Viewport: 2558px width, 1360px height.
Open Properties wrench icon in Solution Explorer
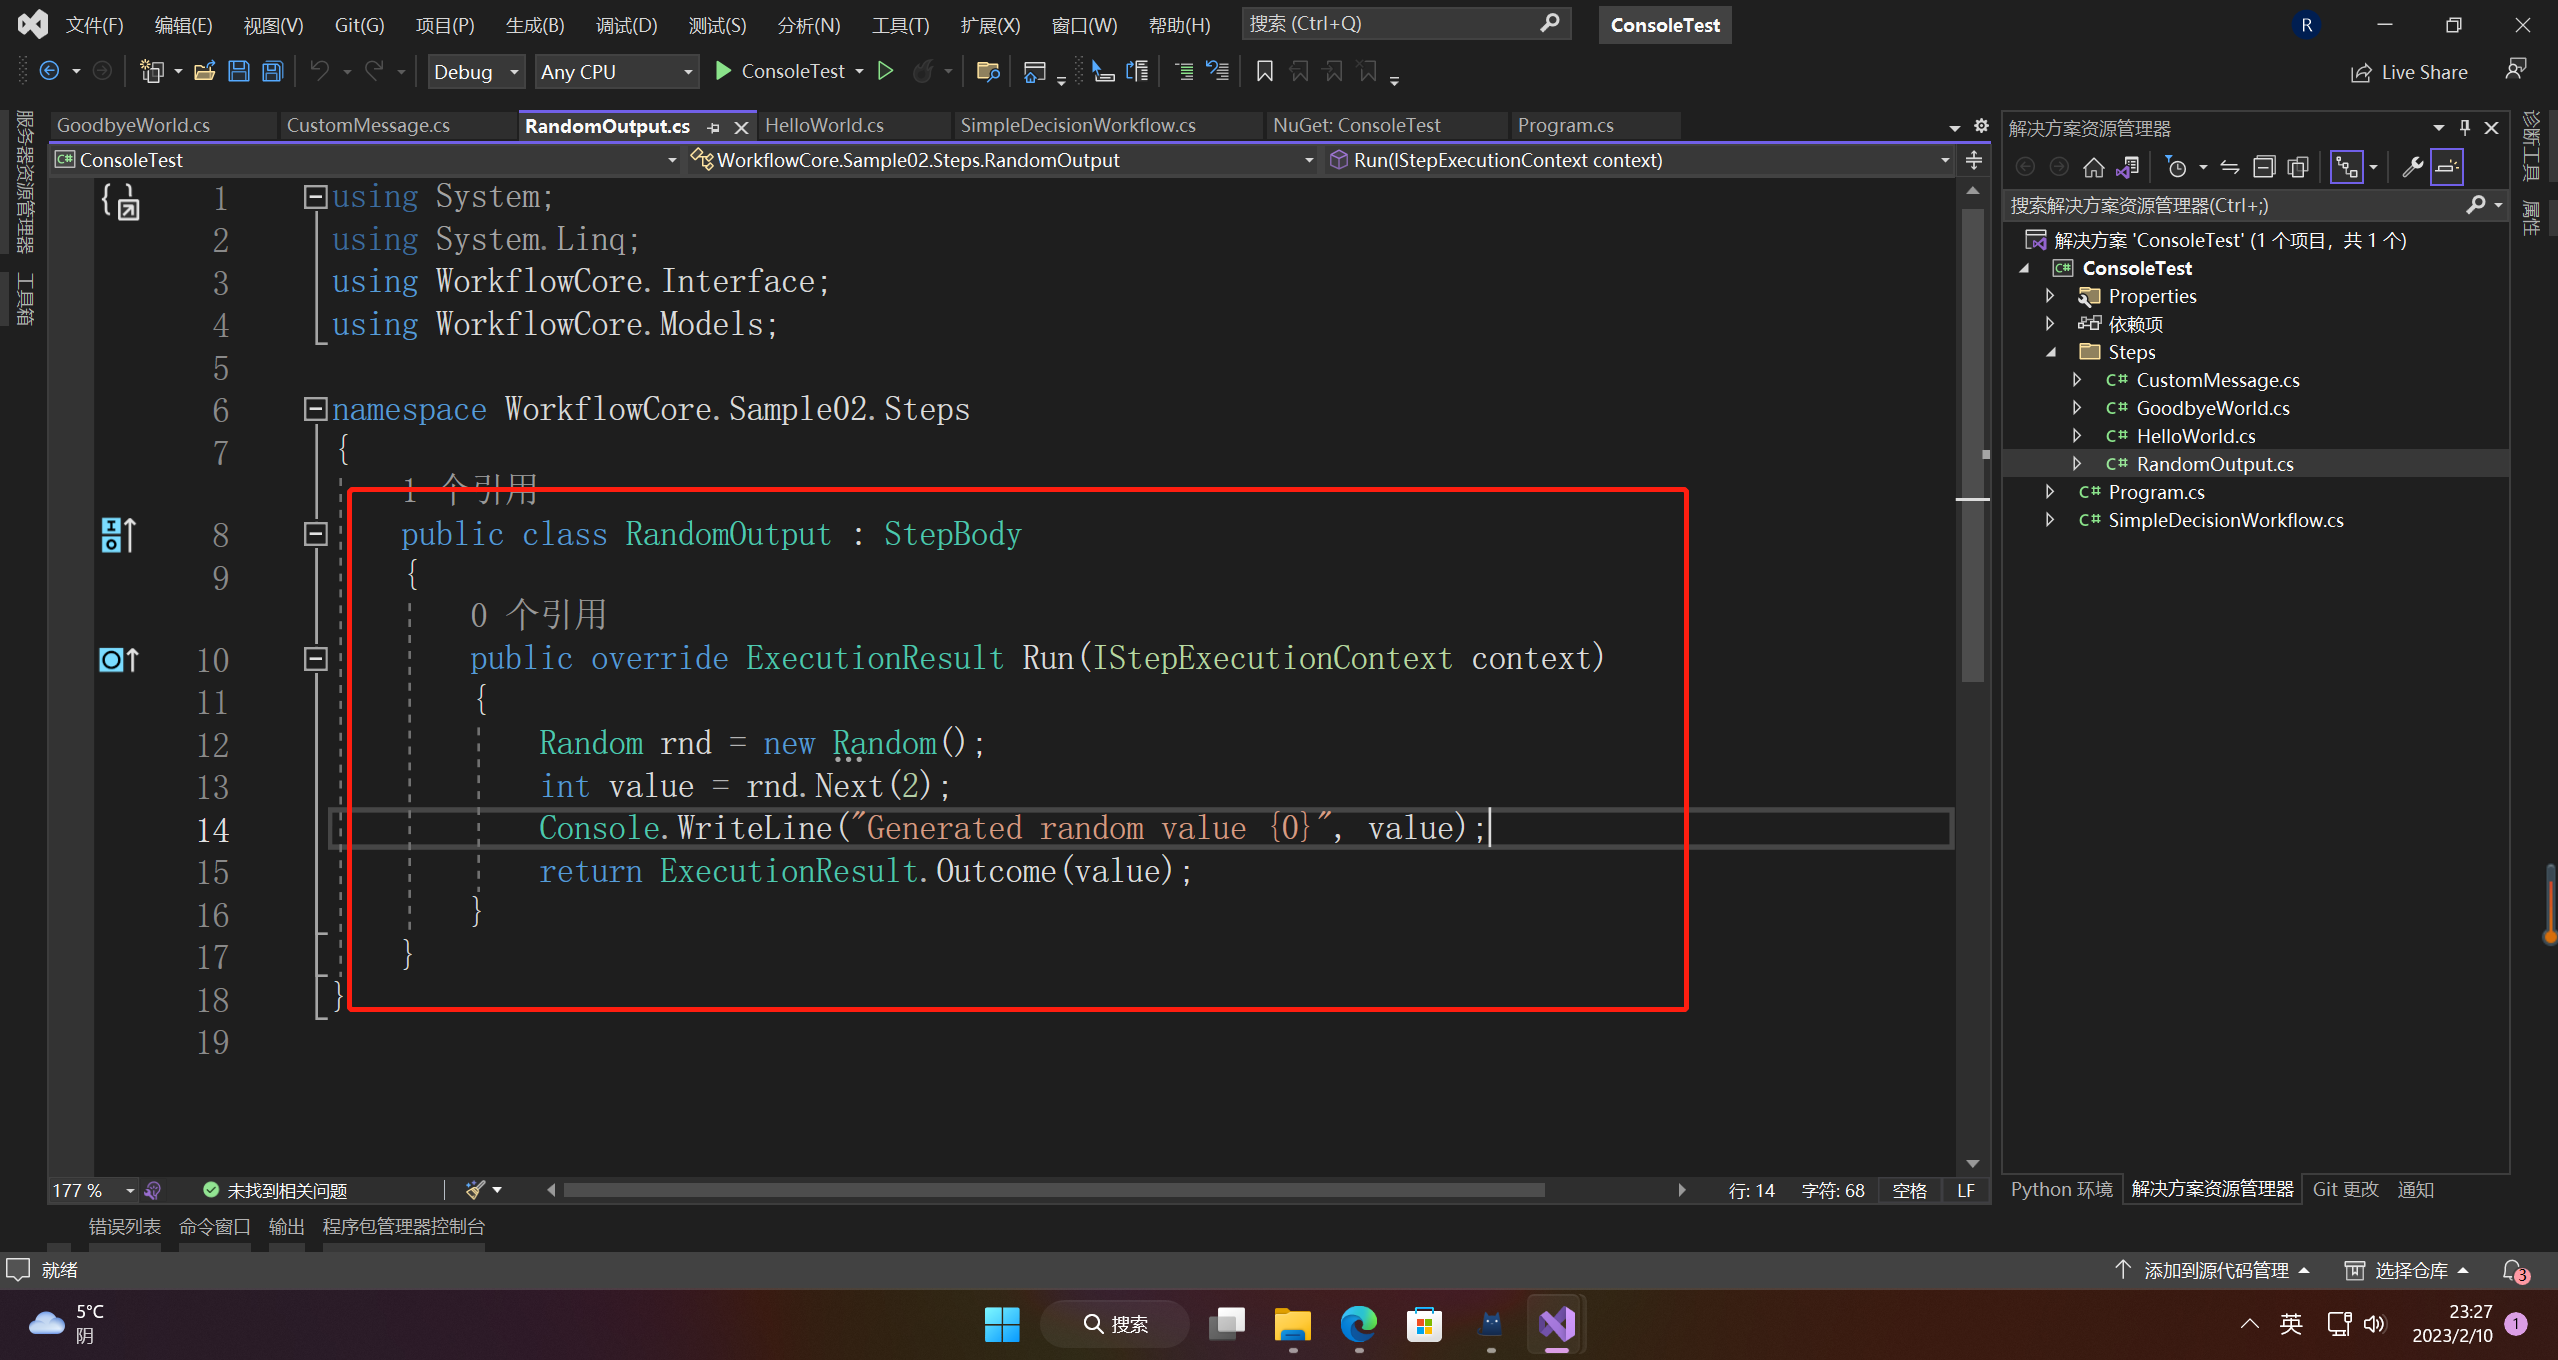pyautogui.click(x=2412, y=167)
